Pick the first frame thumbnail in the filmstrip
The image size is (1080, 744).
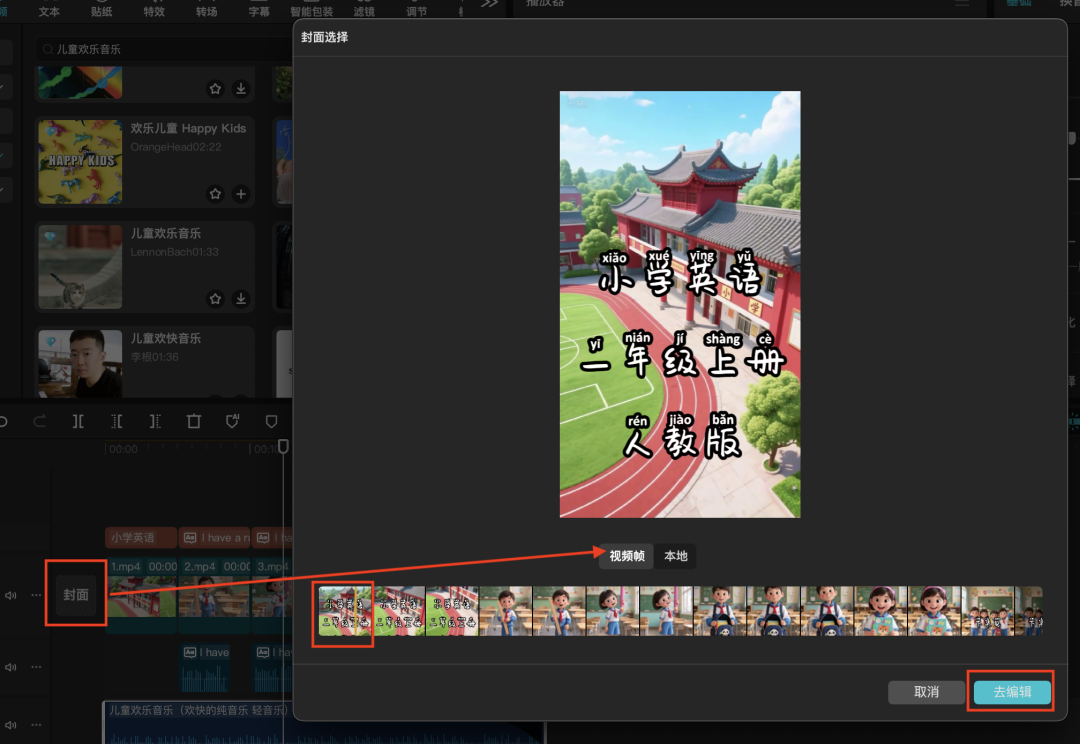[x=343, y=612]
